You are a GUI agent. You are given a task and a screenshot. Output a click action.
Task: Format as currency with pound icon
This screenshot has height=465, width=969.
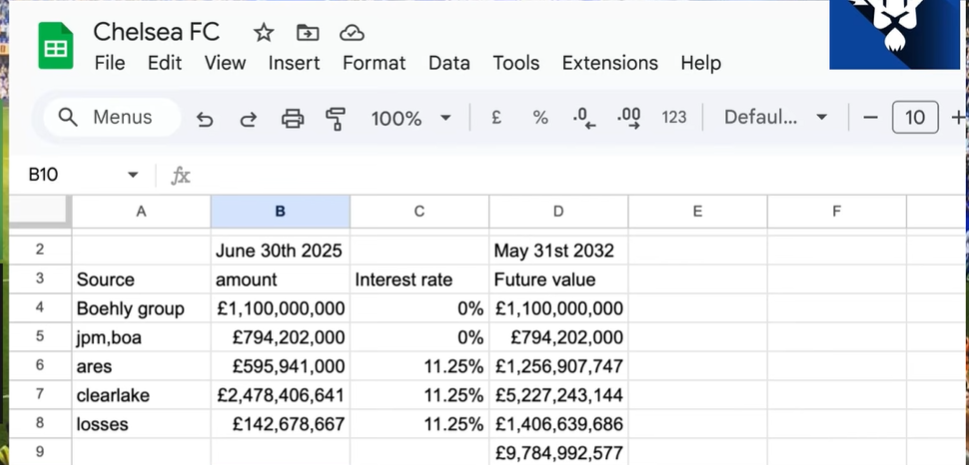(x=496, y=117)
